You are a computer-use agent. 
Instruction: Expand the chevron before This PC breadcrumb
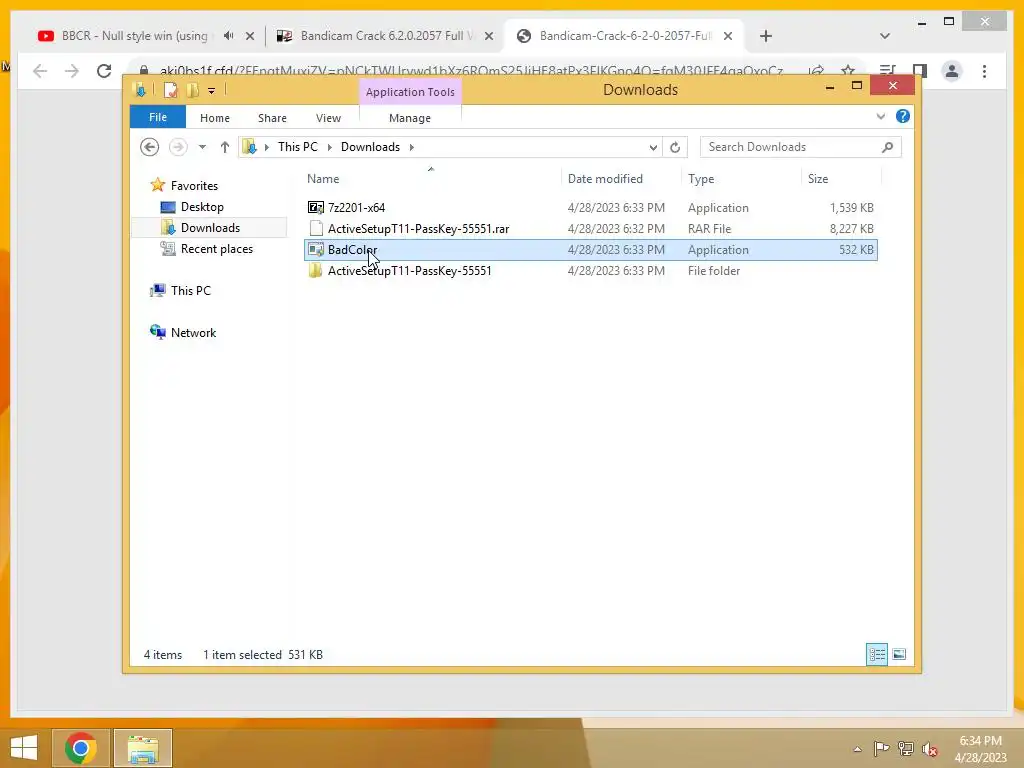click(x=266, y=147)
